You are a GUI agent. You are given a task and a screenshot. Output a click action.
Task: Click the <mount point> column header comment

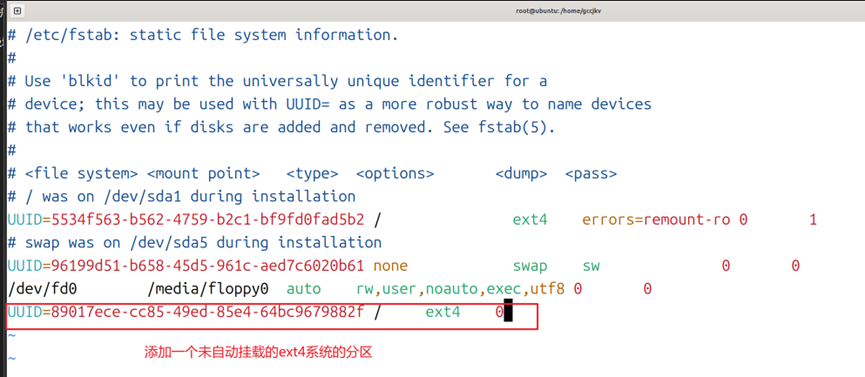click(x=204, y=174)
